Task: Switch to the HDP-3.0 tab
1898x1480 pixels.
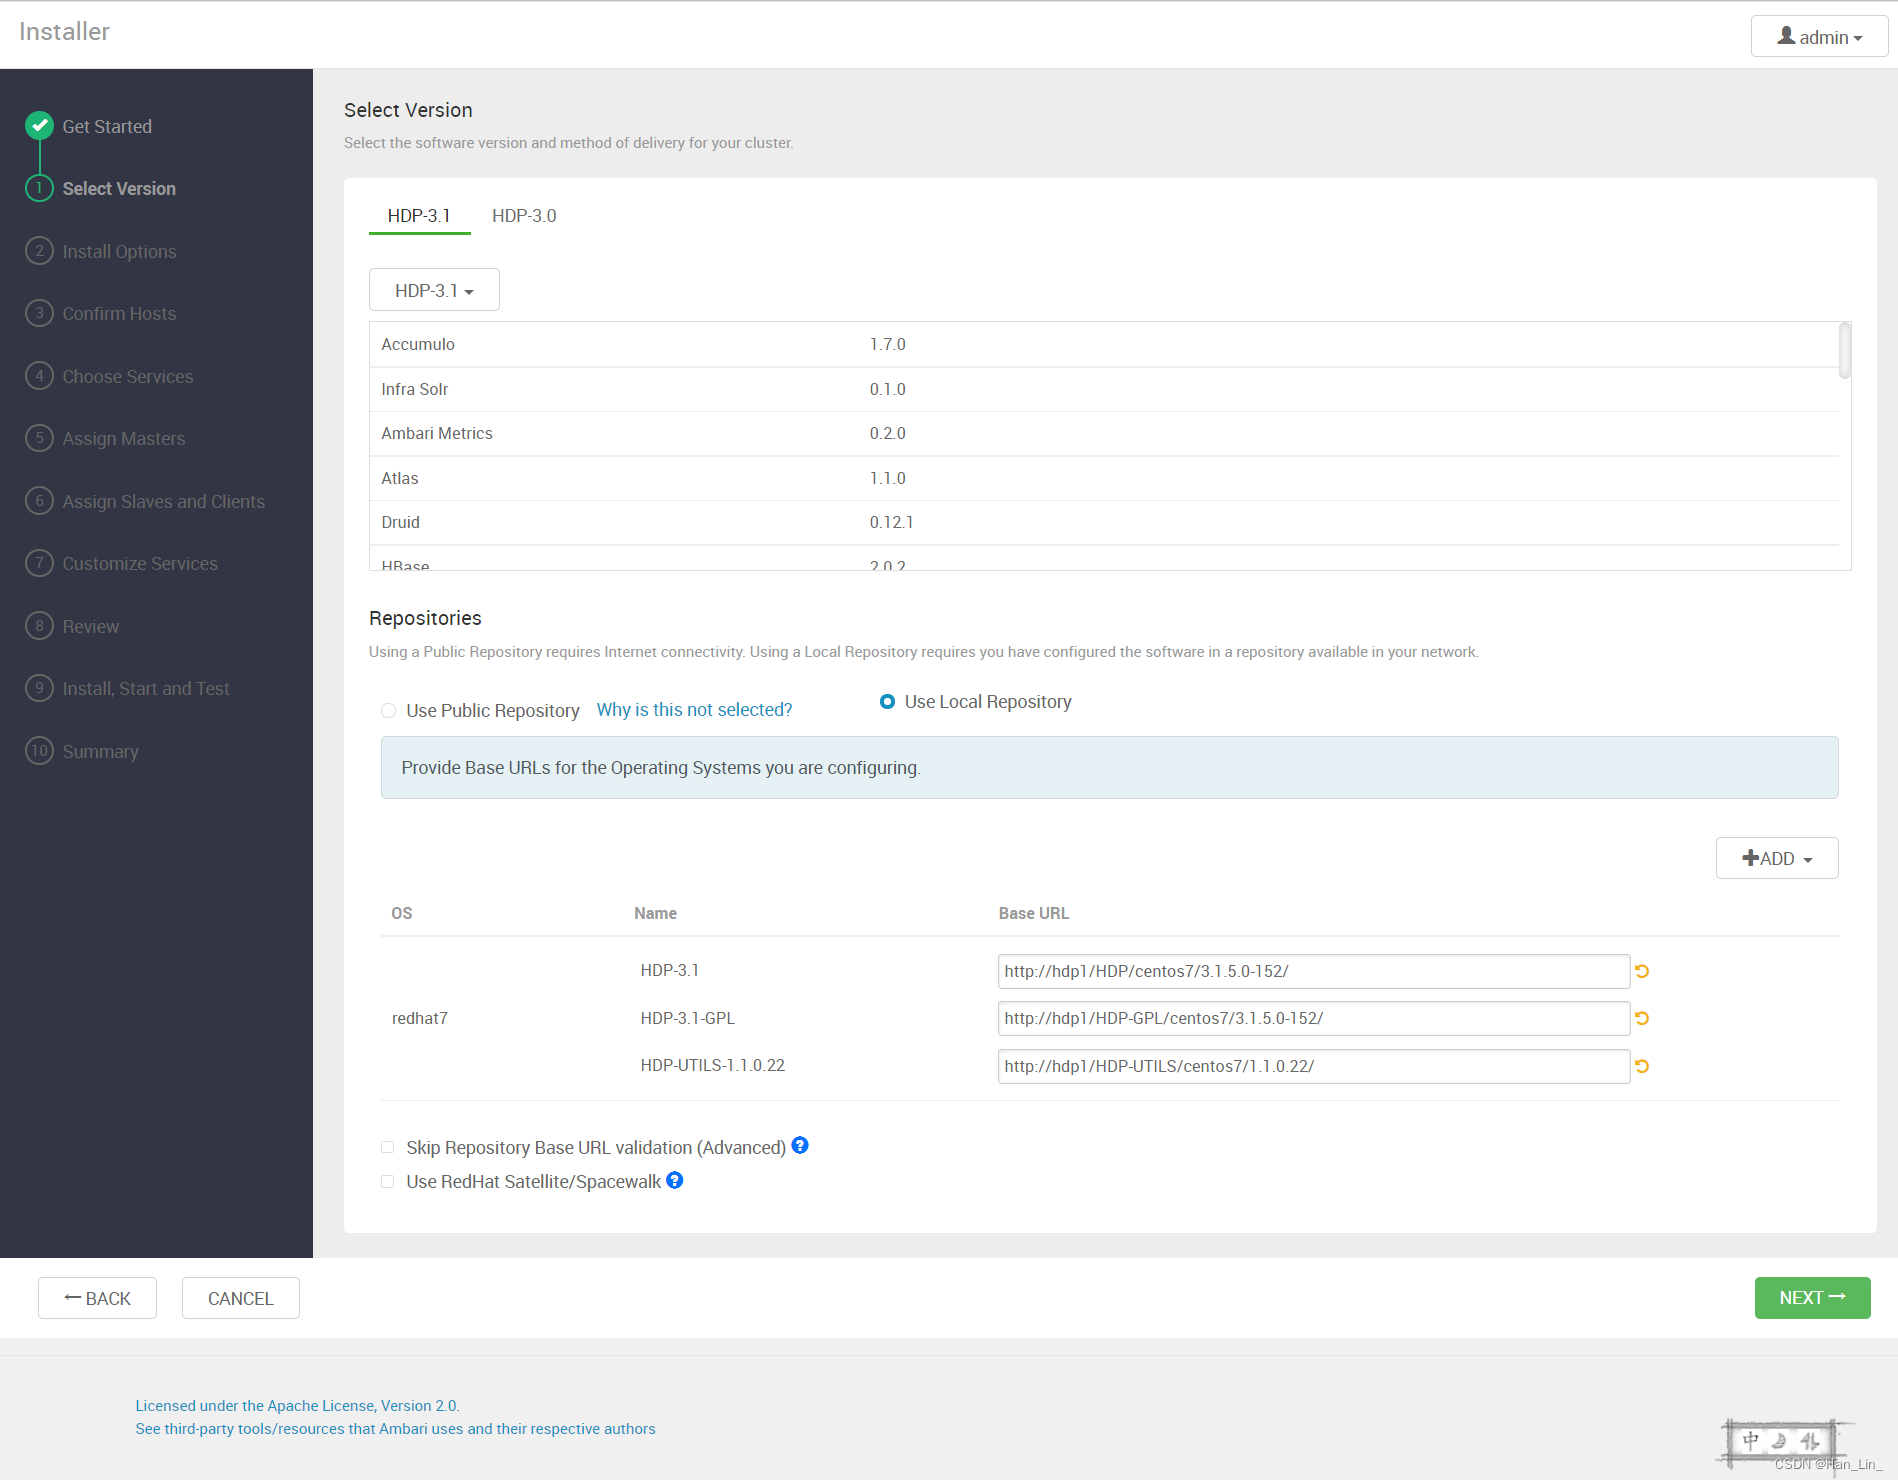Action: (524, 216)
